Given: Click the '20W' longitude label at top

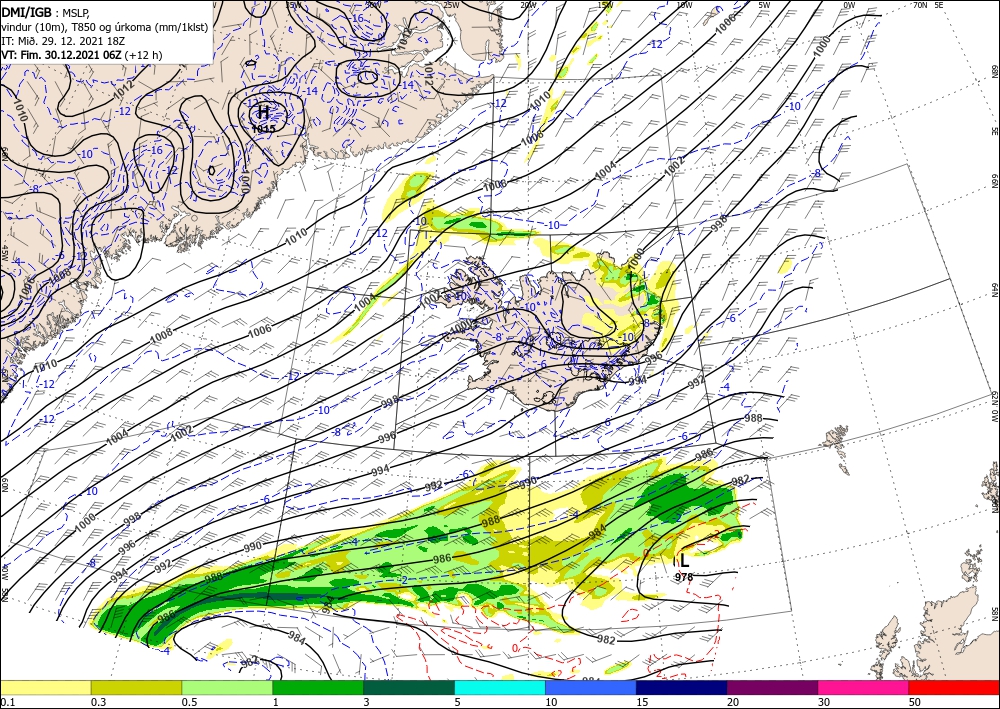Looking at the screenshot, I should click(x=527, y=5).
